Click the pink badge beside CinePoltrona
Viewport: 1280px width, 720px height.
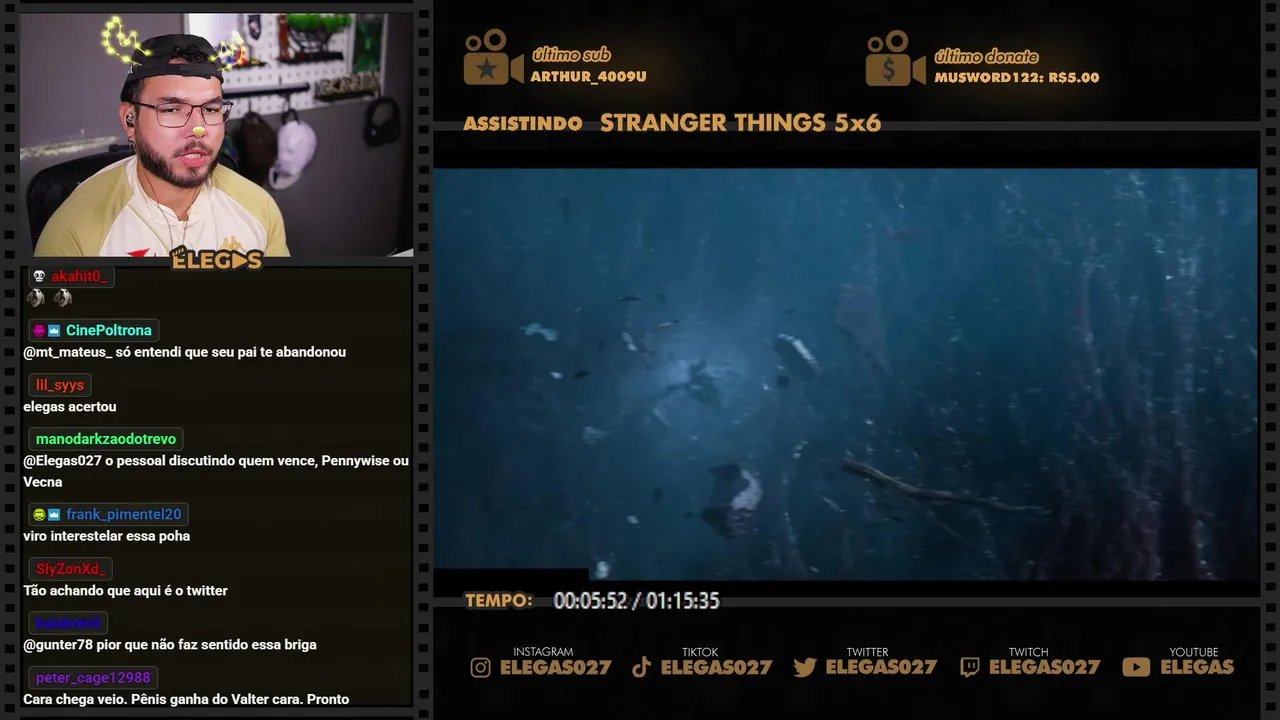pyautogui.click(x=39, y=331)
